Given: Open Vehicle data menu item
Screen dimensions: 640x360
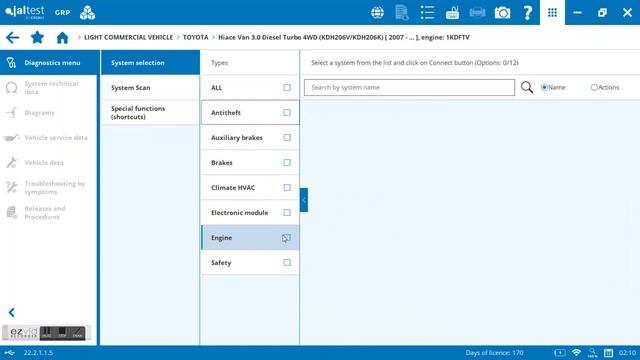Looking at the screenshot, I should tap(49, 162).
